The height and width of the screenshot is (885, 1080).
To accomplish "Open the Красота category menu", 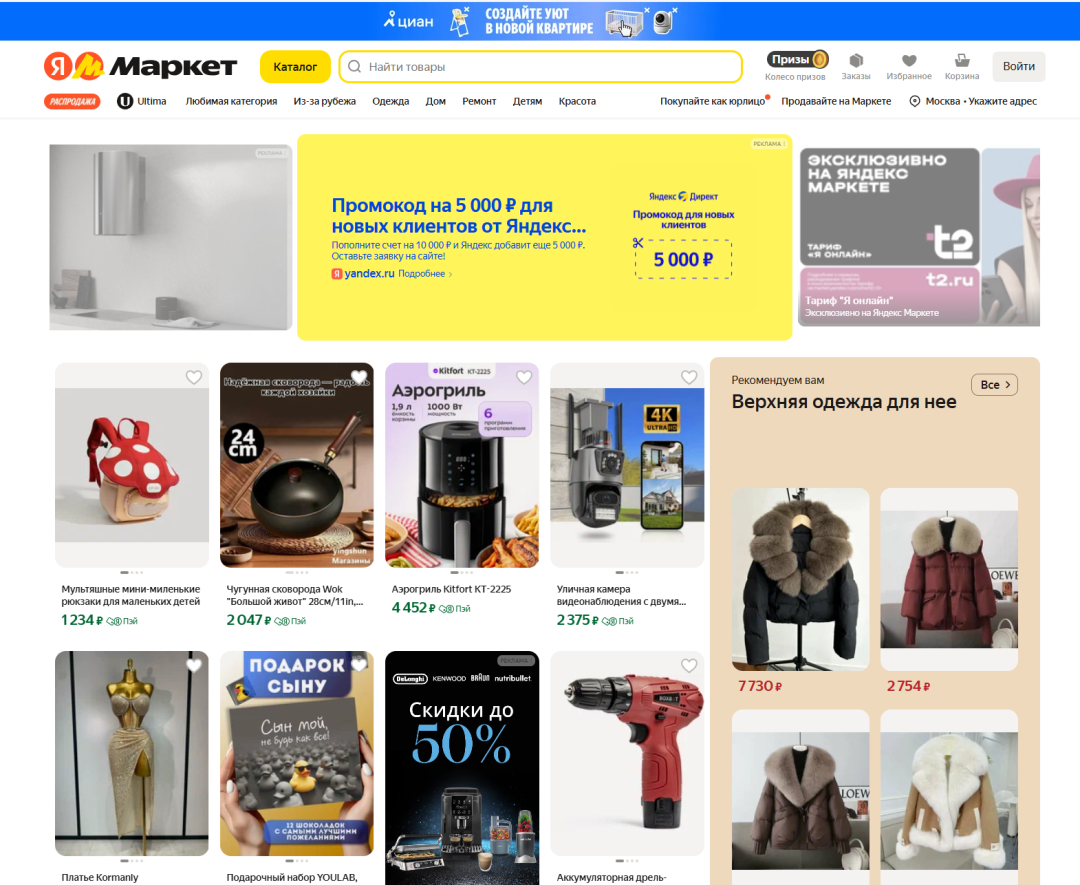I will pos(577,101).
